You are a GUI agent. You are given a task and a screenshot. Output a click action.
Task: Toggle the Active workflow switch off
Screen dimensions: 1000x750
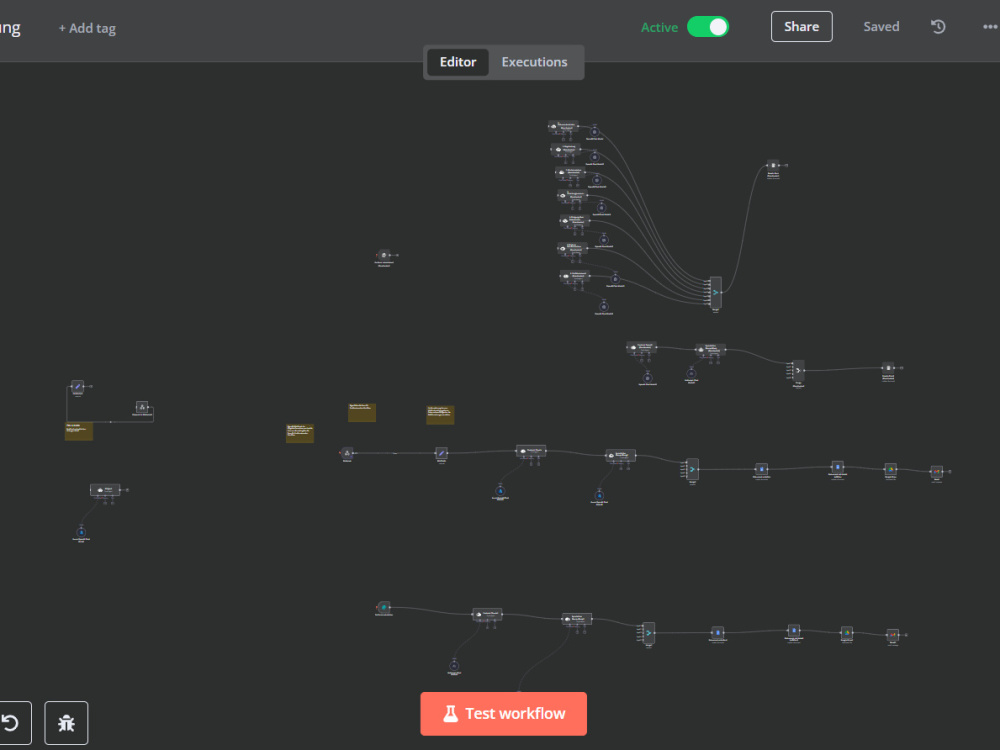708,27
